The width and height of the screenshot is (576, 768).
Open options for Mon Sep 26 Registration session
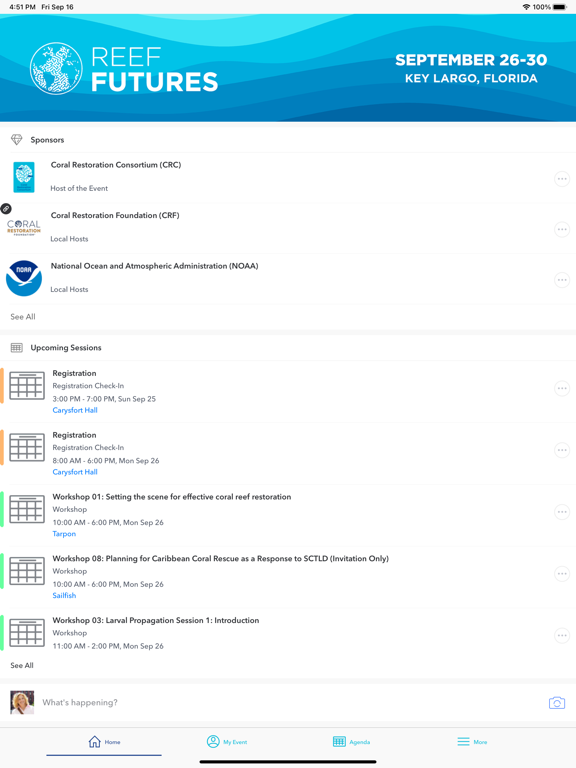click(562, 450)
